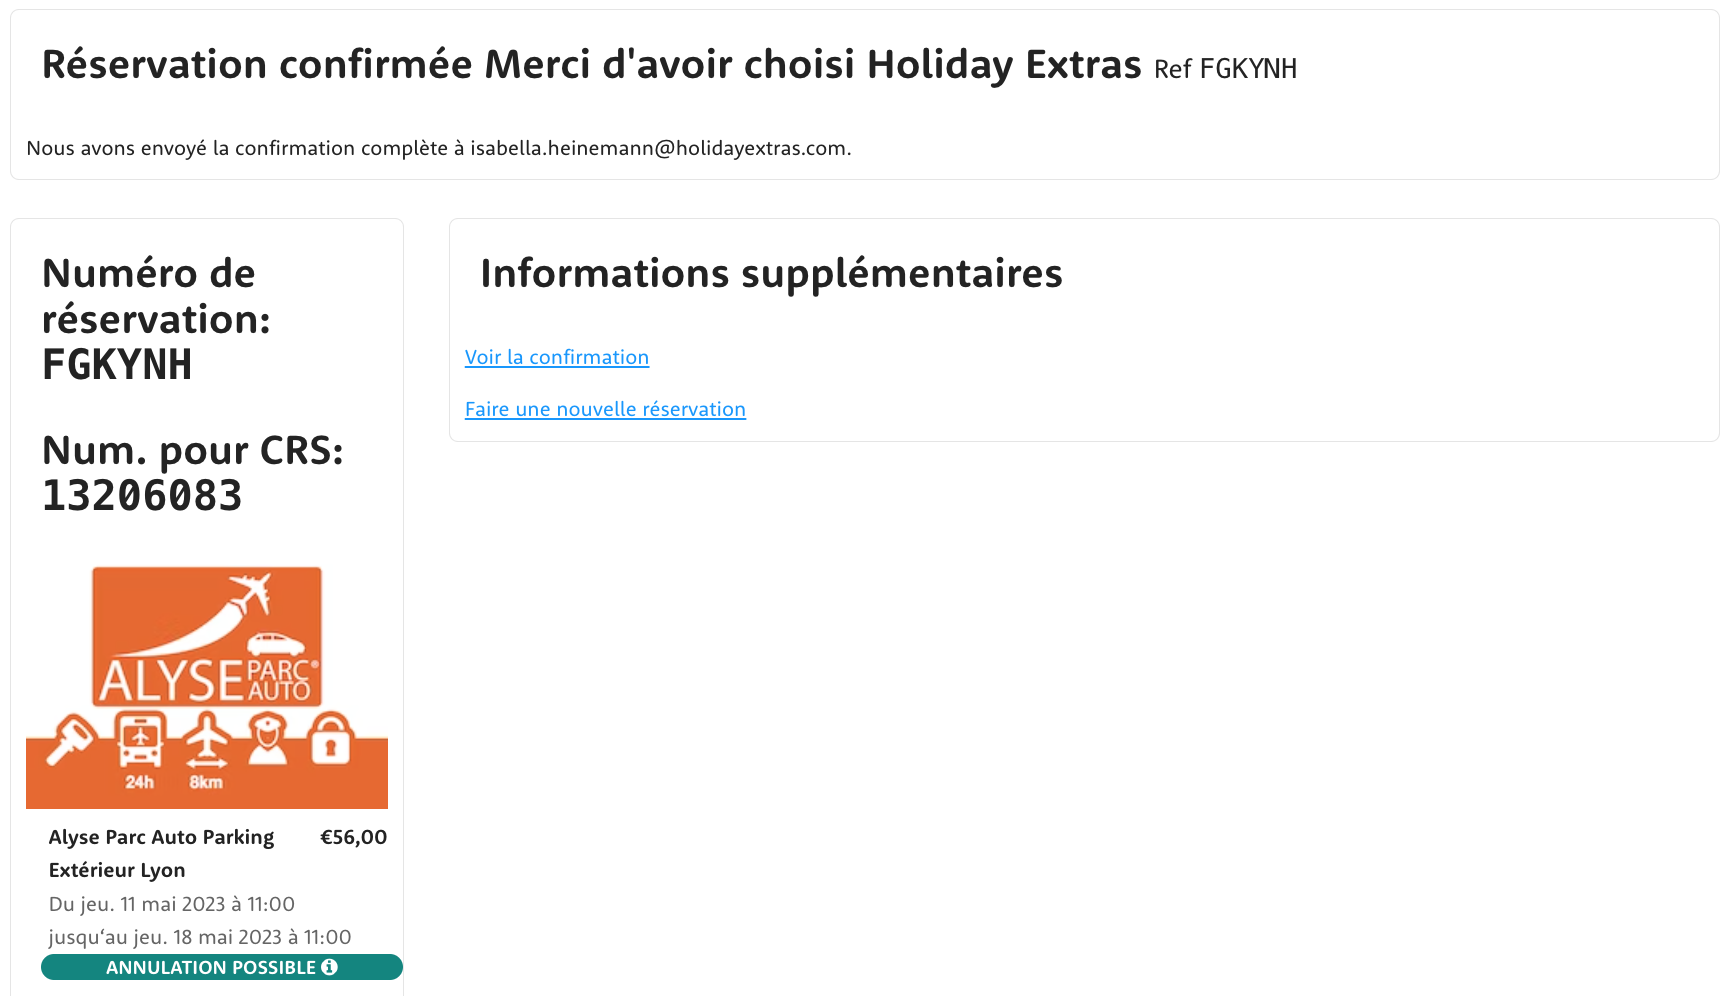Click the info icon beside Annulation Possible

(x=329, y=967)
